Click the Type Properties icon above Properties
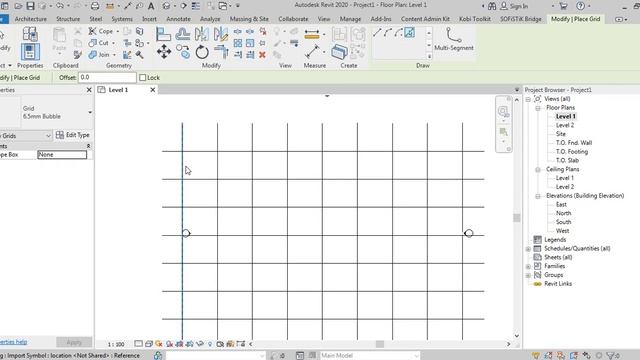The width and height of the screenshot is (640, 360). click(30, 34)
